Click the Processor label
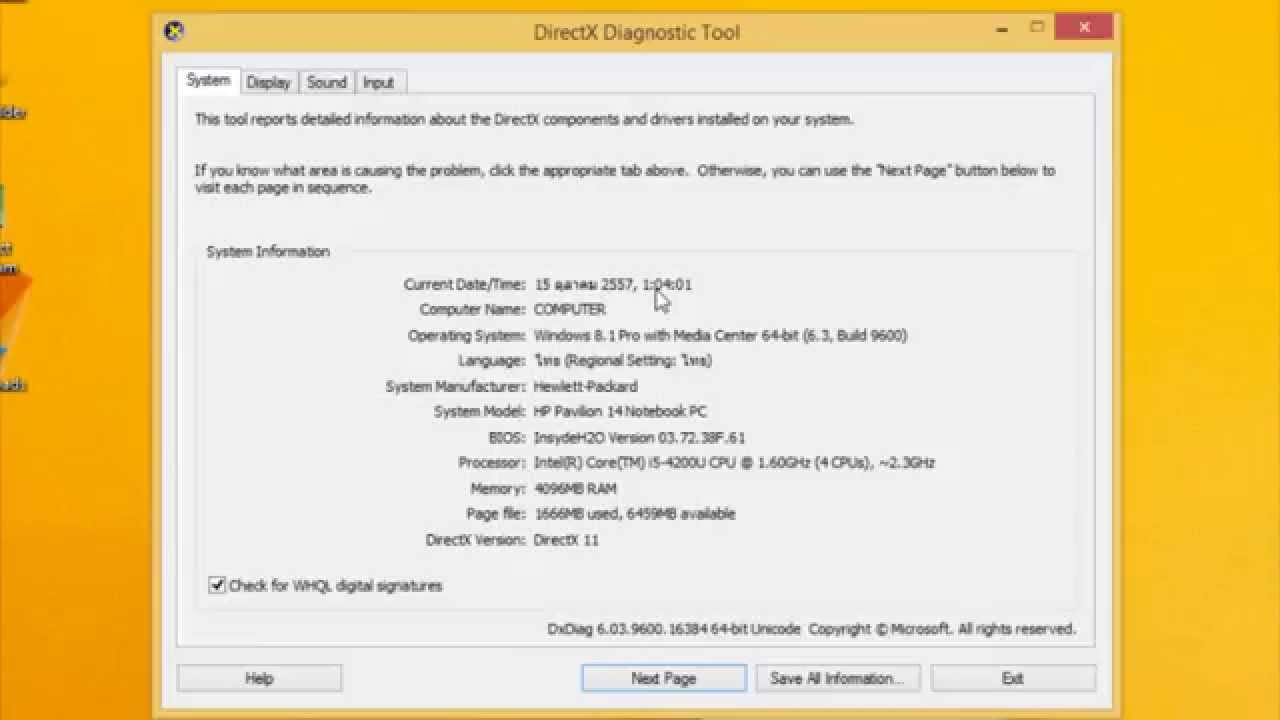The image size is (1280, 720). tap(491, 462)
